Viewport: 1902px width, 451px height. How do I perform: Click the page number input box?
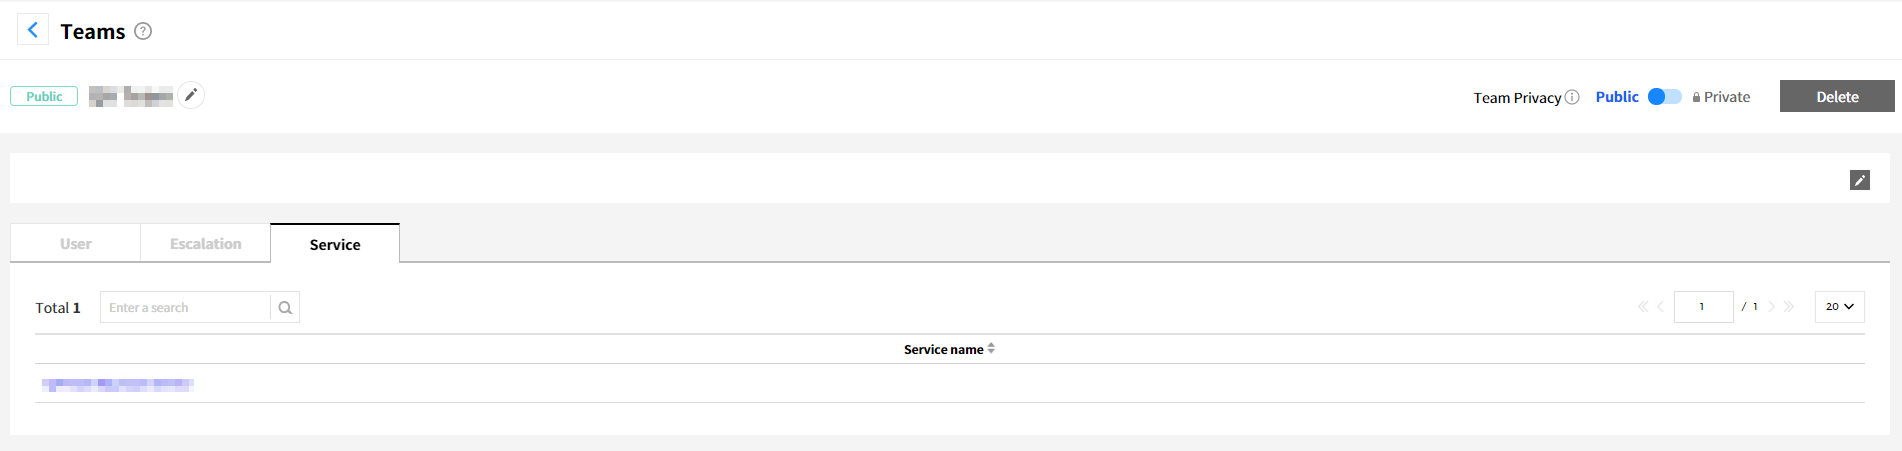[1702, 307]
